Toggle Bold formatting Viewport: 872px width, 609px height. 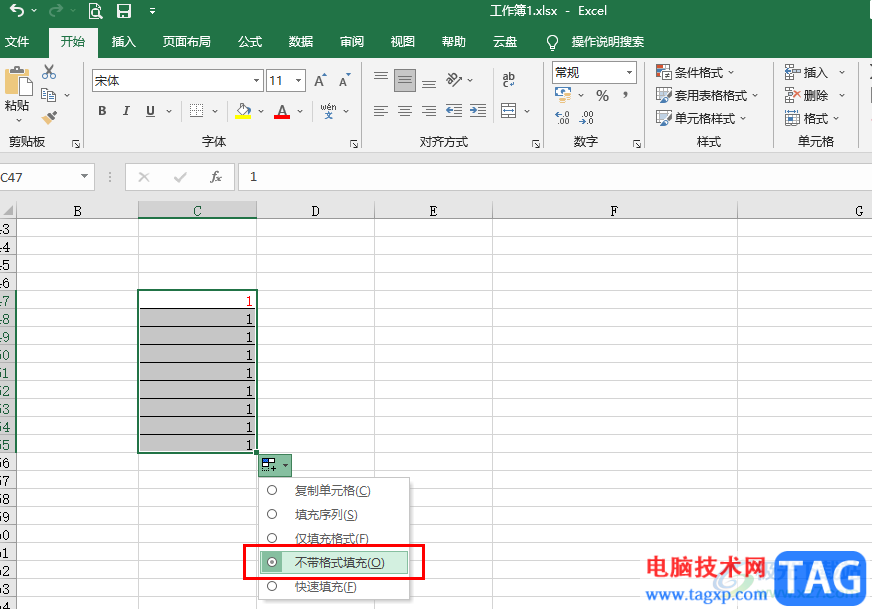click(x=102, y=111)
